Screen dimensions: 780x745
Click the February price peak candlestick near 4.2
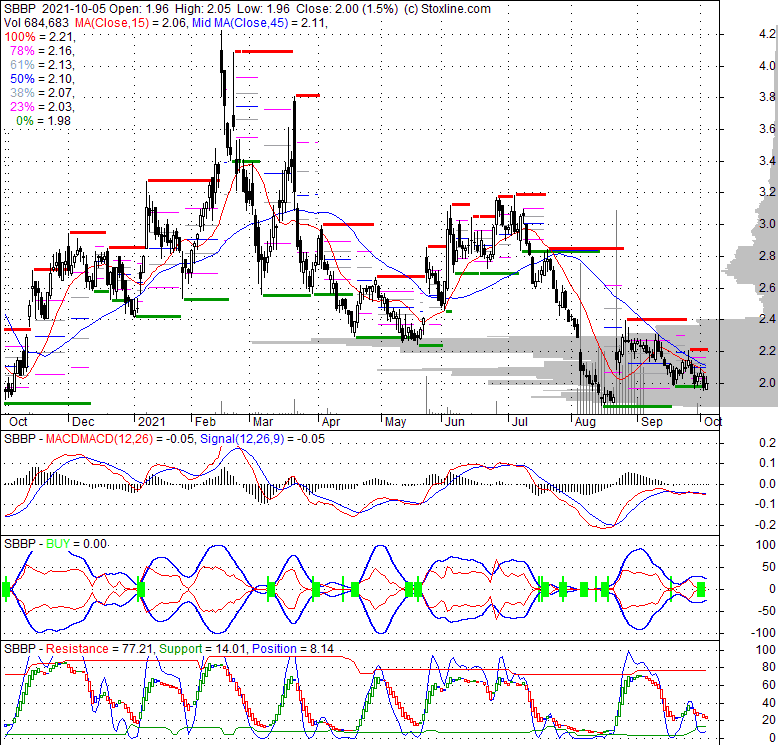tap(222, 65)
